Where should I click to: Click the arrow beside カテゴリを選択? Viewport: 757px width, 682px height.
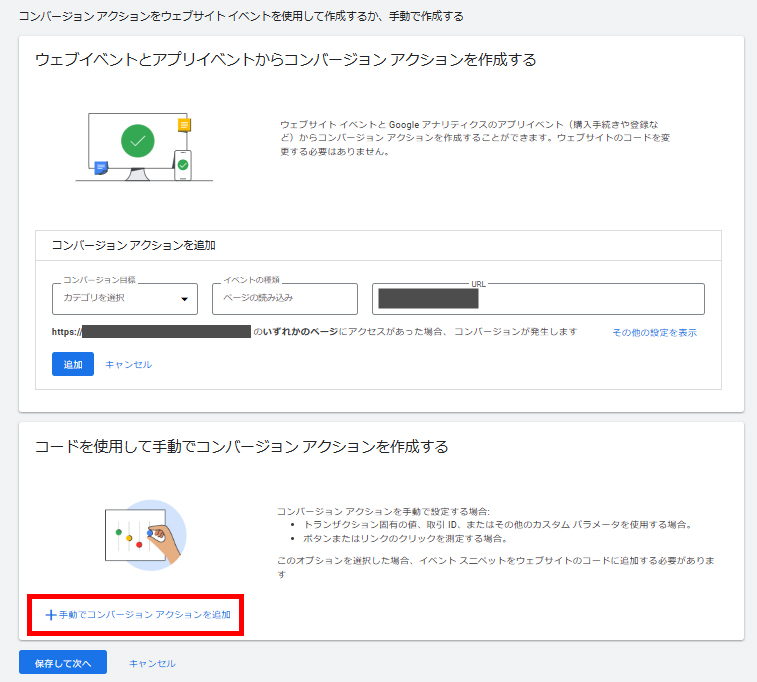click(x=184, y=299)
